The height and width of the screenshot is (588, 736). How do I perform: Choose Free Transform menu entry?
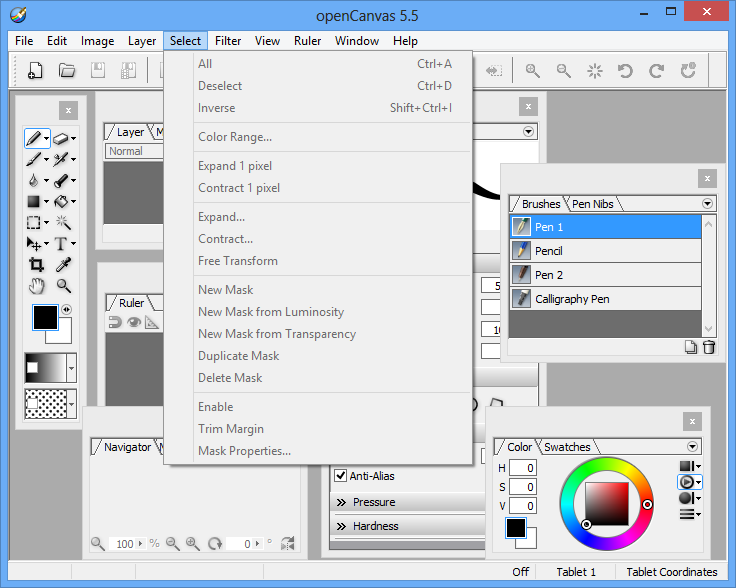332,261
